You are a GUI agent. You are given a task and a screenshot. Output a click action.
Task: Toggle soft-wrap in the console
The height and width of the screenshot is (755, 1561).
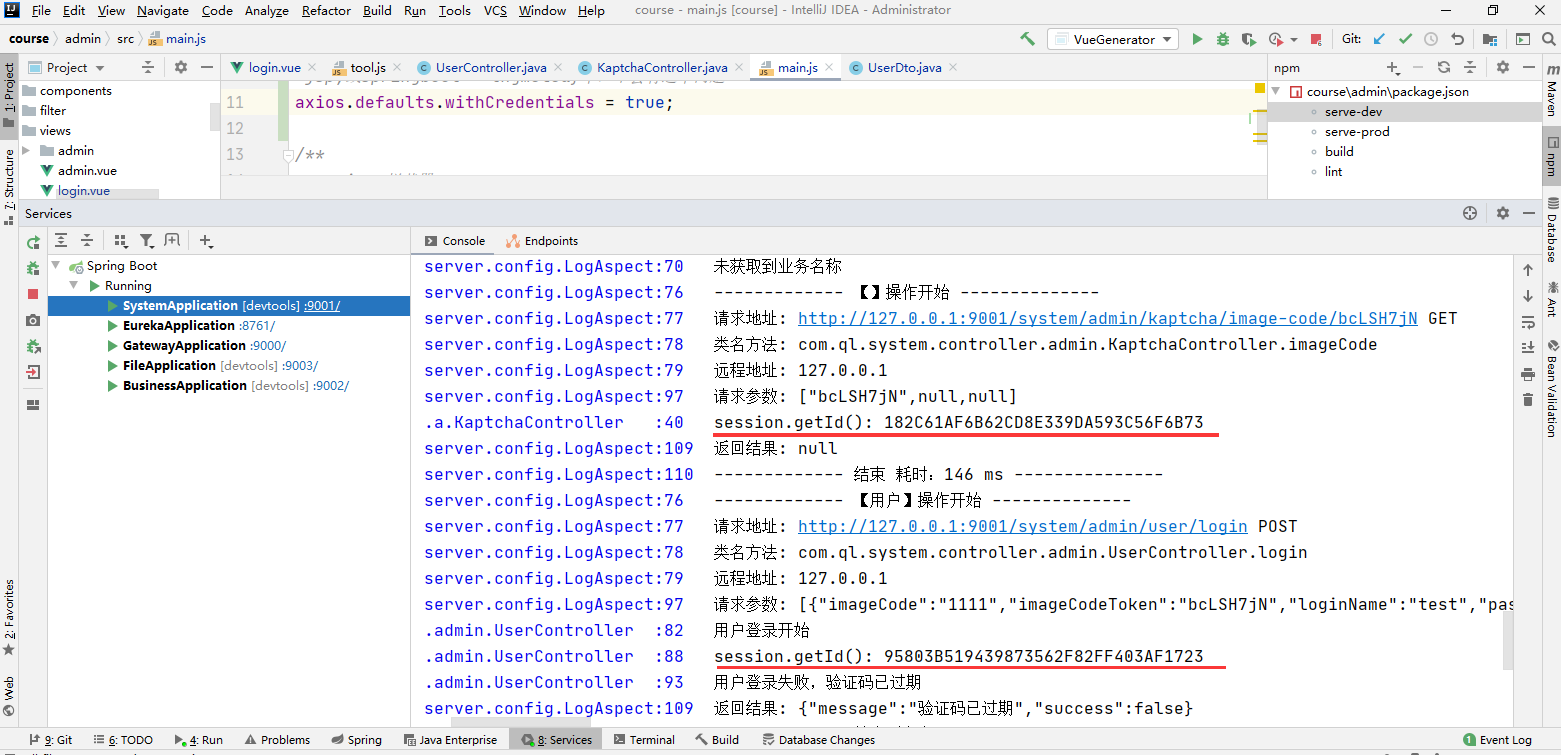click(x=1527, y=322)
